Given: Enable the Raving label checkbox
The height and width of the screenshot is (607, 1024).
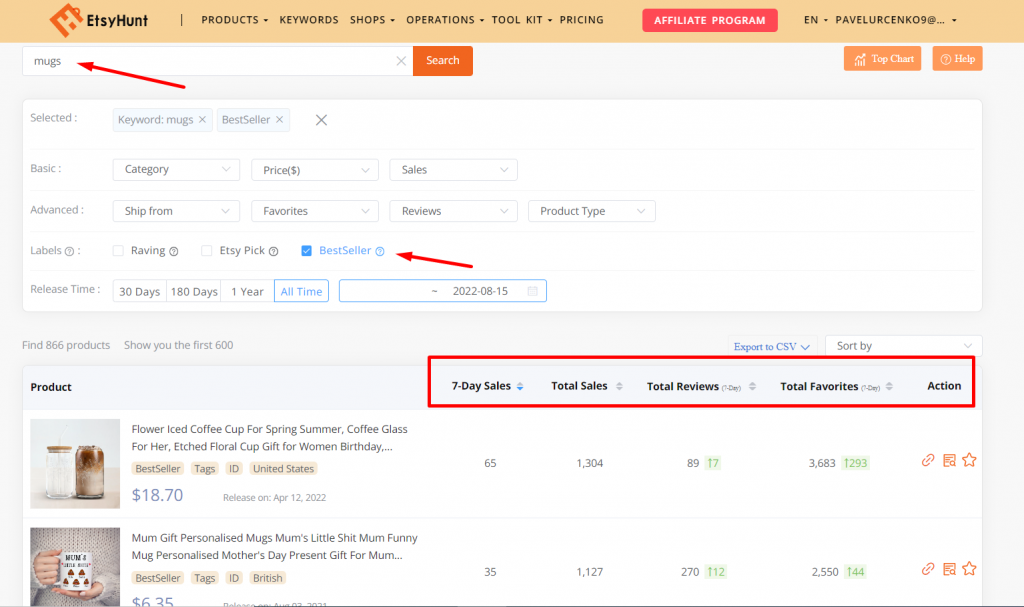Looking at the screenshot, I should (x=119, y=251).
